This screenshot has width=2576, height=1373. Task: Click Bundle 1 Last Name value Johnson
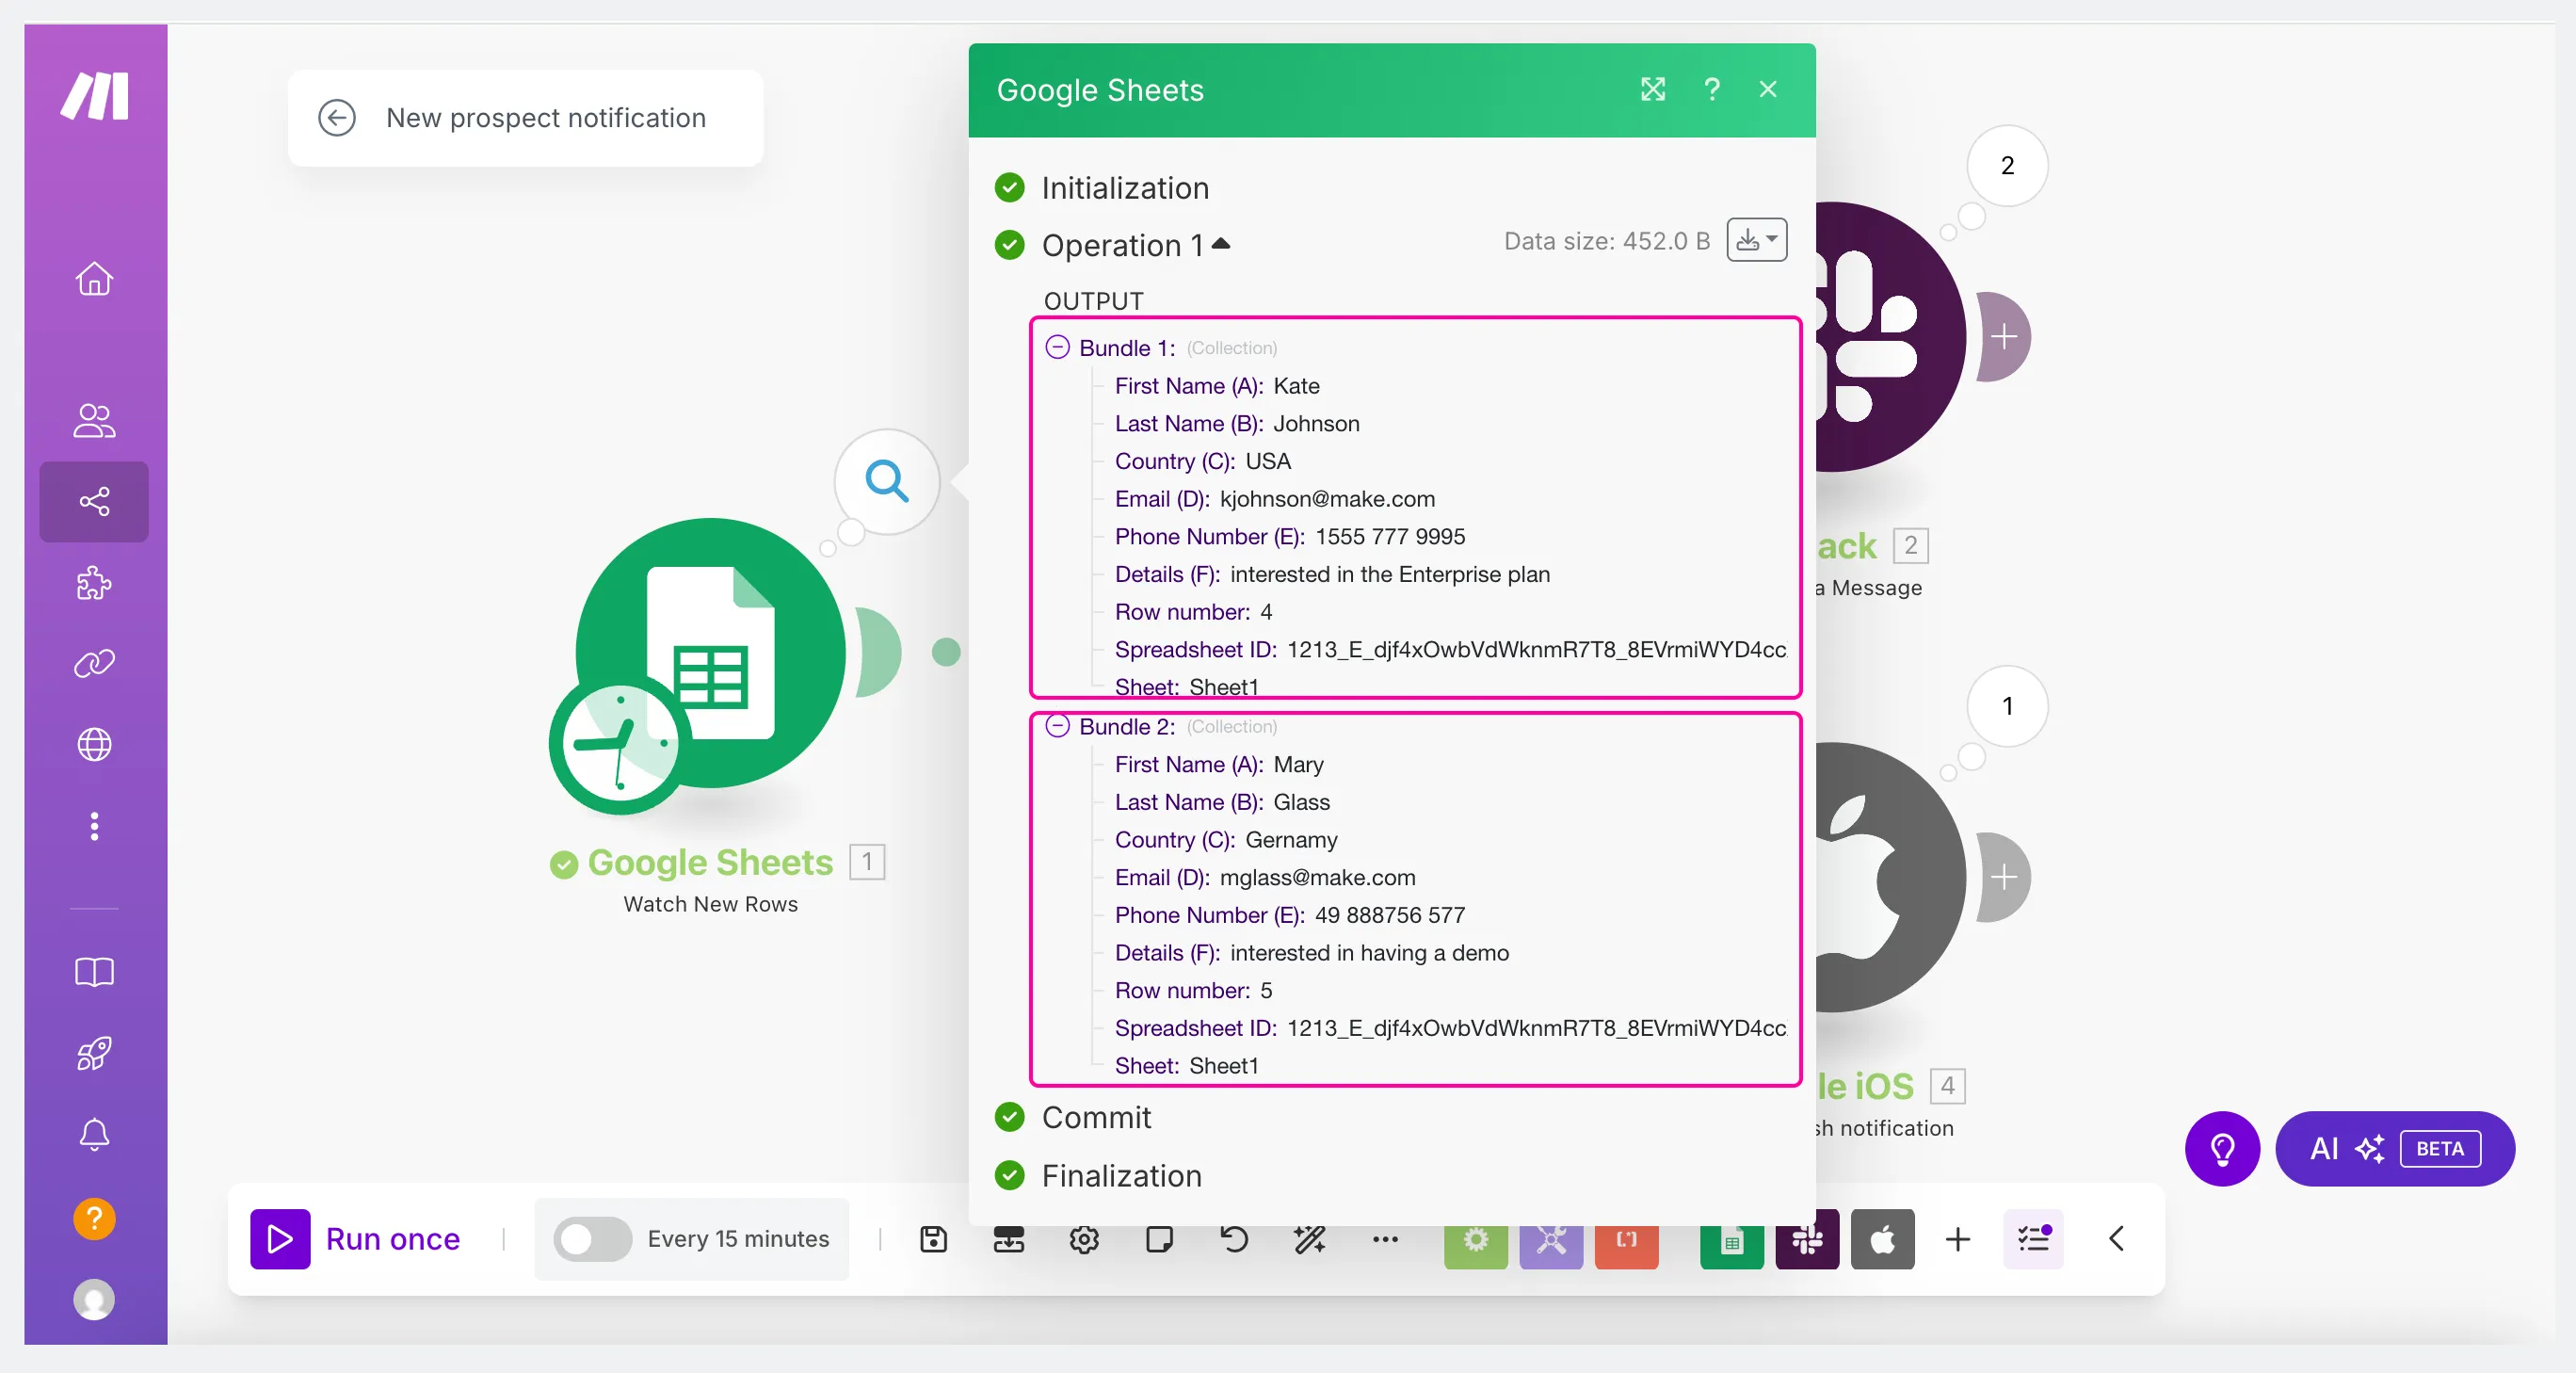tap(1316, 423)
